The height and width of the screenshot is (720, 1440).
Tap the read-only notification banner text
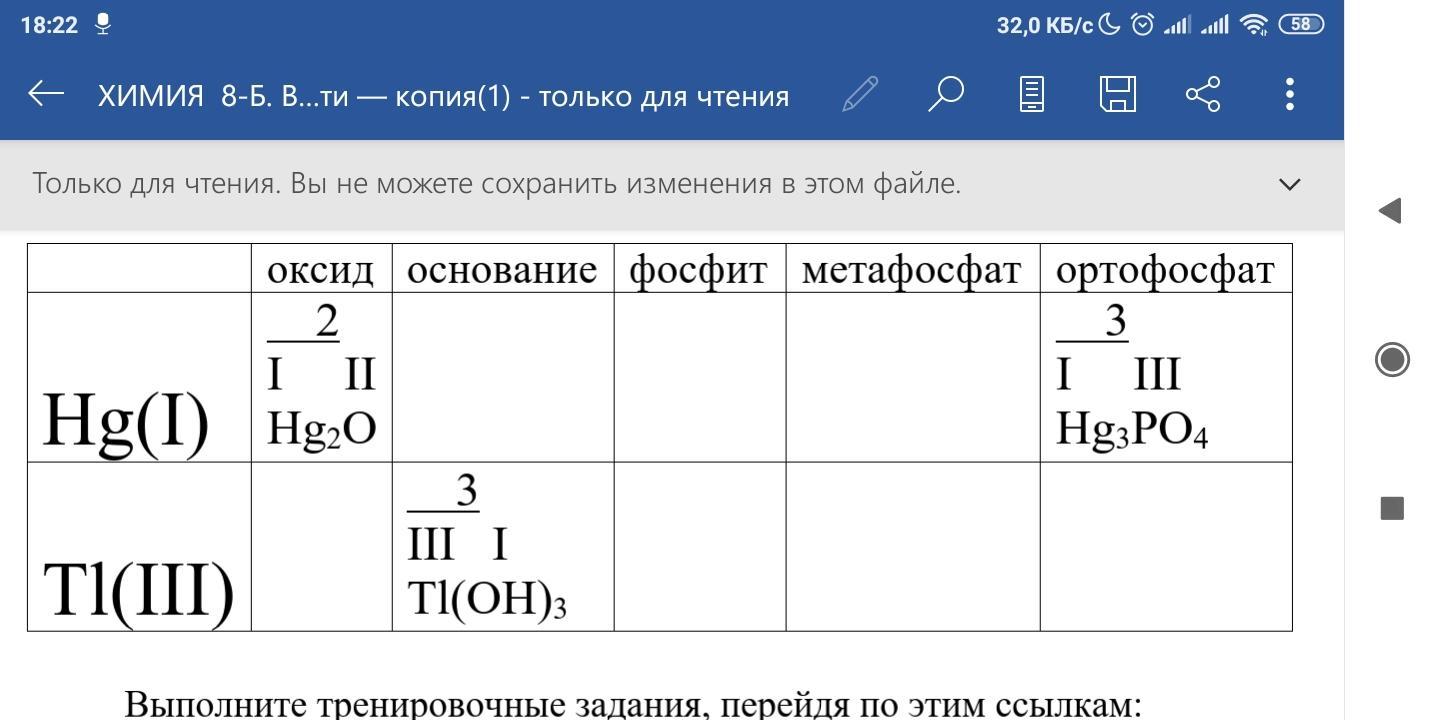click(496, 184)
